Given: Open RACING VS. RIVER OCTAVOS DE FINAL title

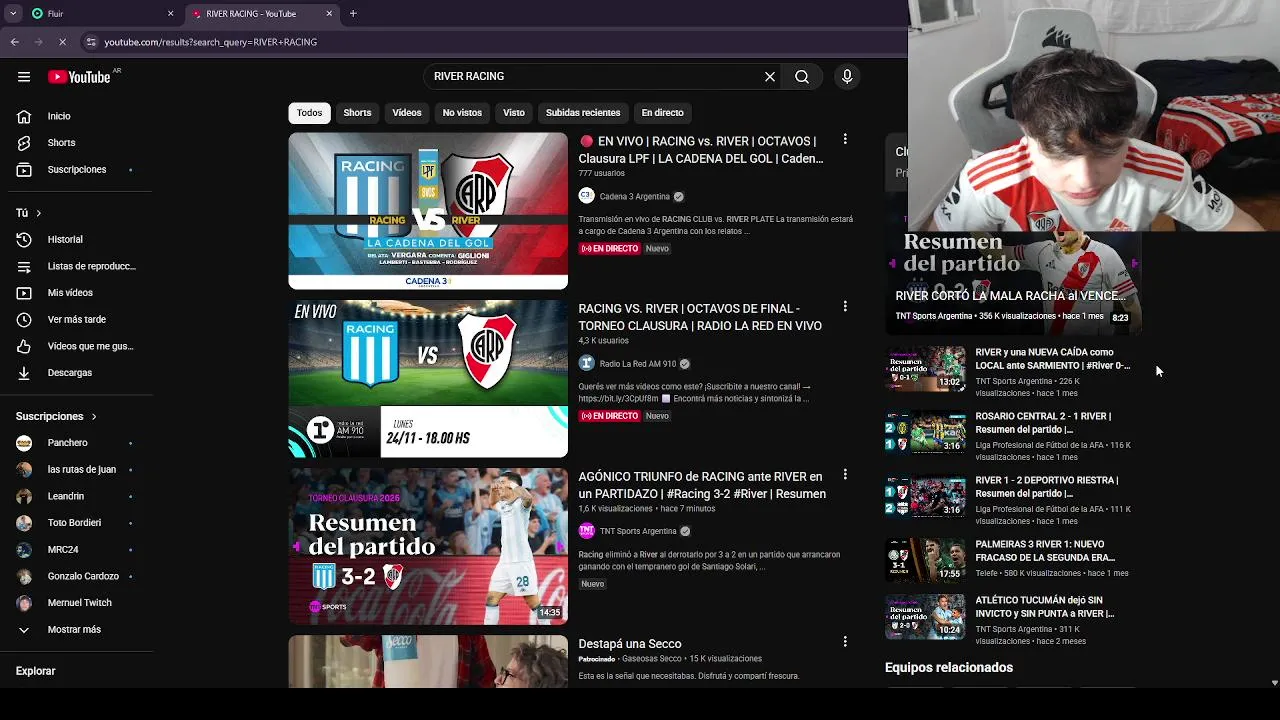Looking at the screenshot, I should (700, 317).
